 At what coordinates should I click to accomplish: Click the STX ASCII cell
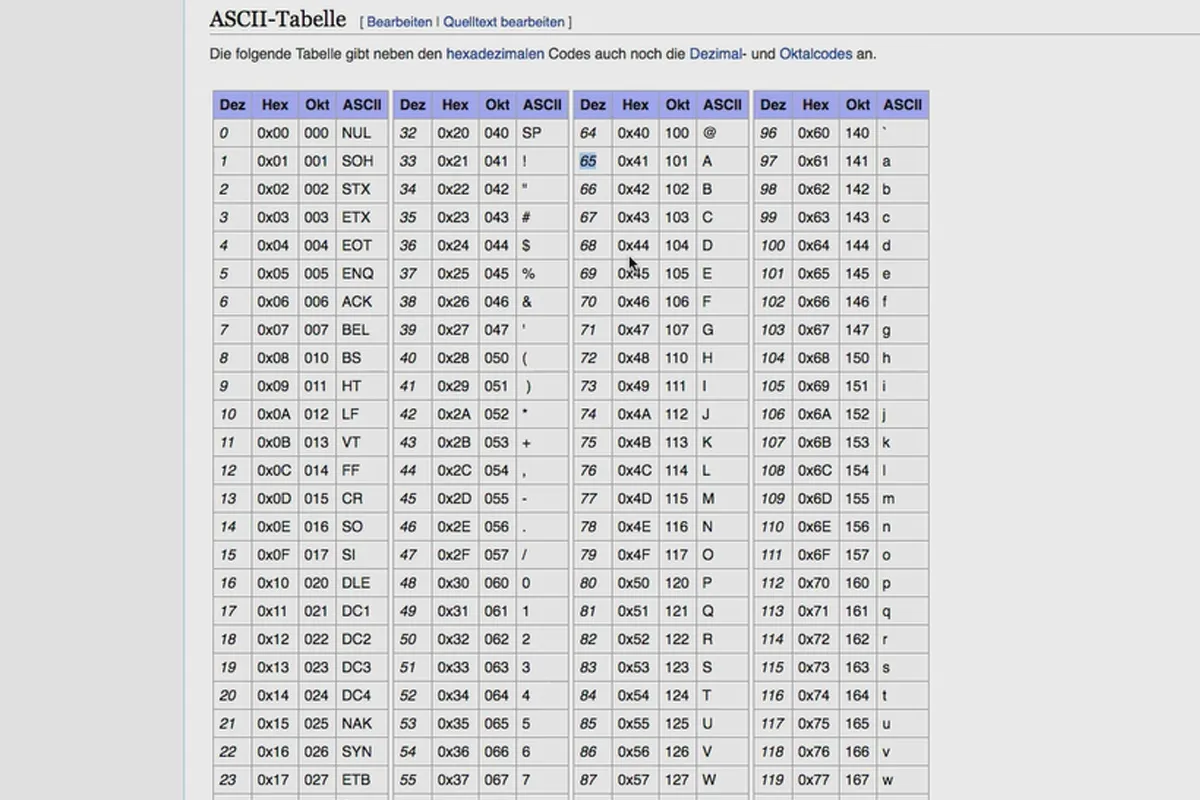pyautogui.click(x=362, y=189)
